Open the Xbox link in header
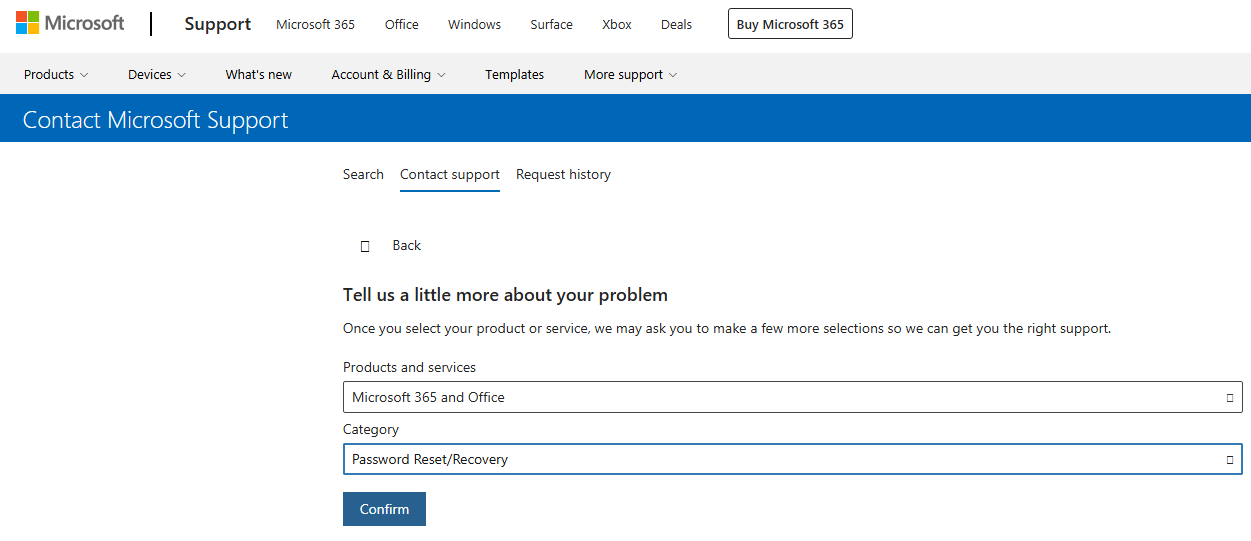The height and width of the screenshot is (541, 1251). click(616, 25)
